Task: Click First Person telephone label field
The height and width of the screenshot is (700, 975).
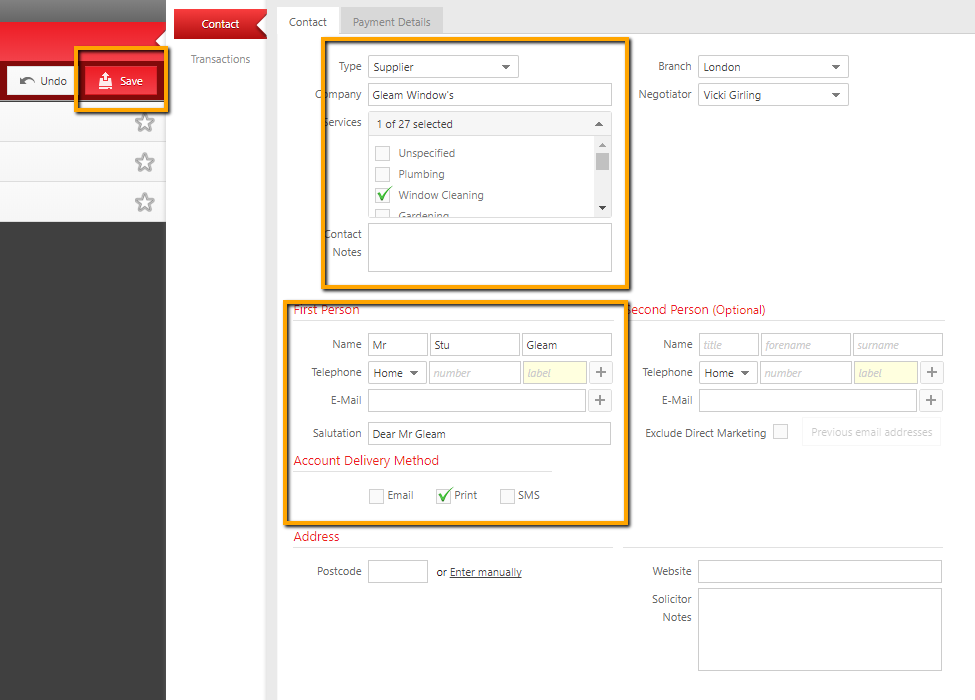Action: [555, 372]
